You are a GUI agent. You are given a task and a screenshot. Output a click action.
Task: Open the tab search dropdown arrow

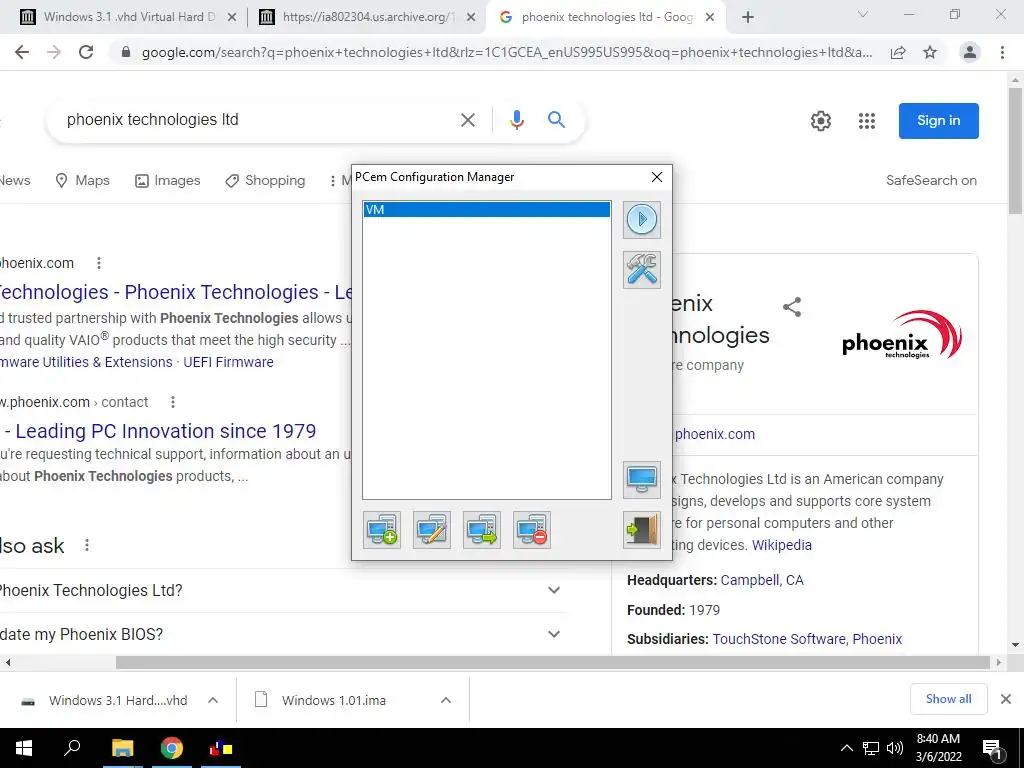coord(863,14)
